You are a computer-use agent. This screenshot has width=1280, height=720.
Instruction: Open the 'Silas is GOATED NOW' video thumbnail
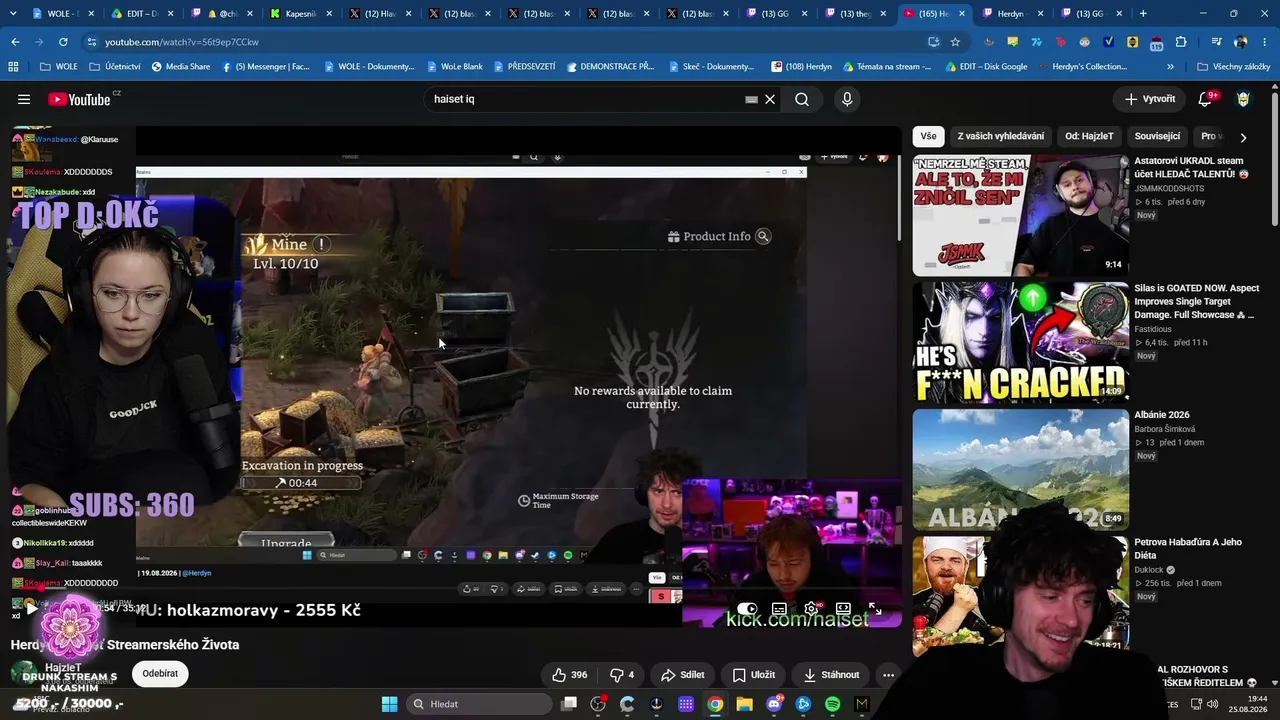coord(1020,342)
